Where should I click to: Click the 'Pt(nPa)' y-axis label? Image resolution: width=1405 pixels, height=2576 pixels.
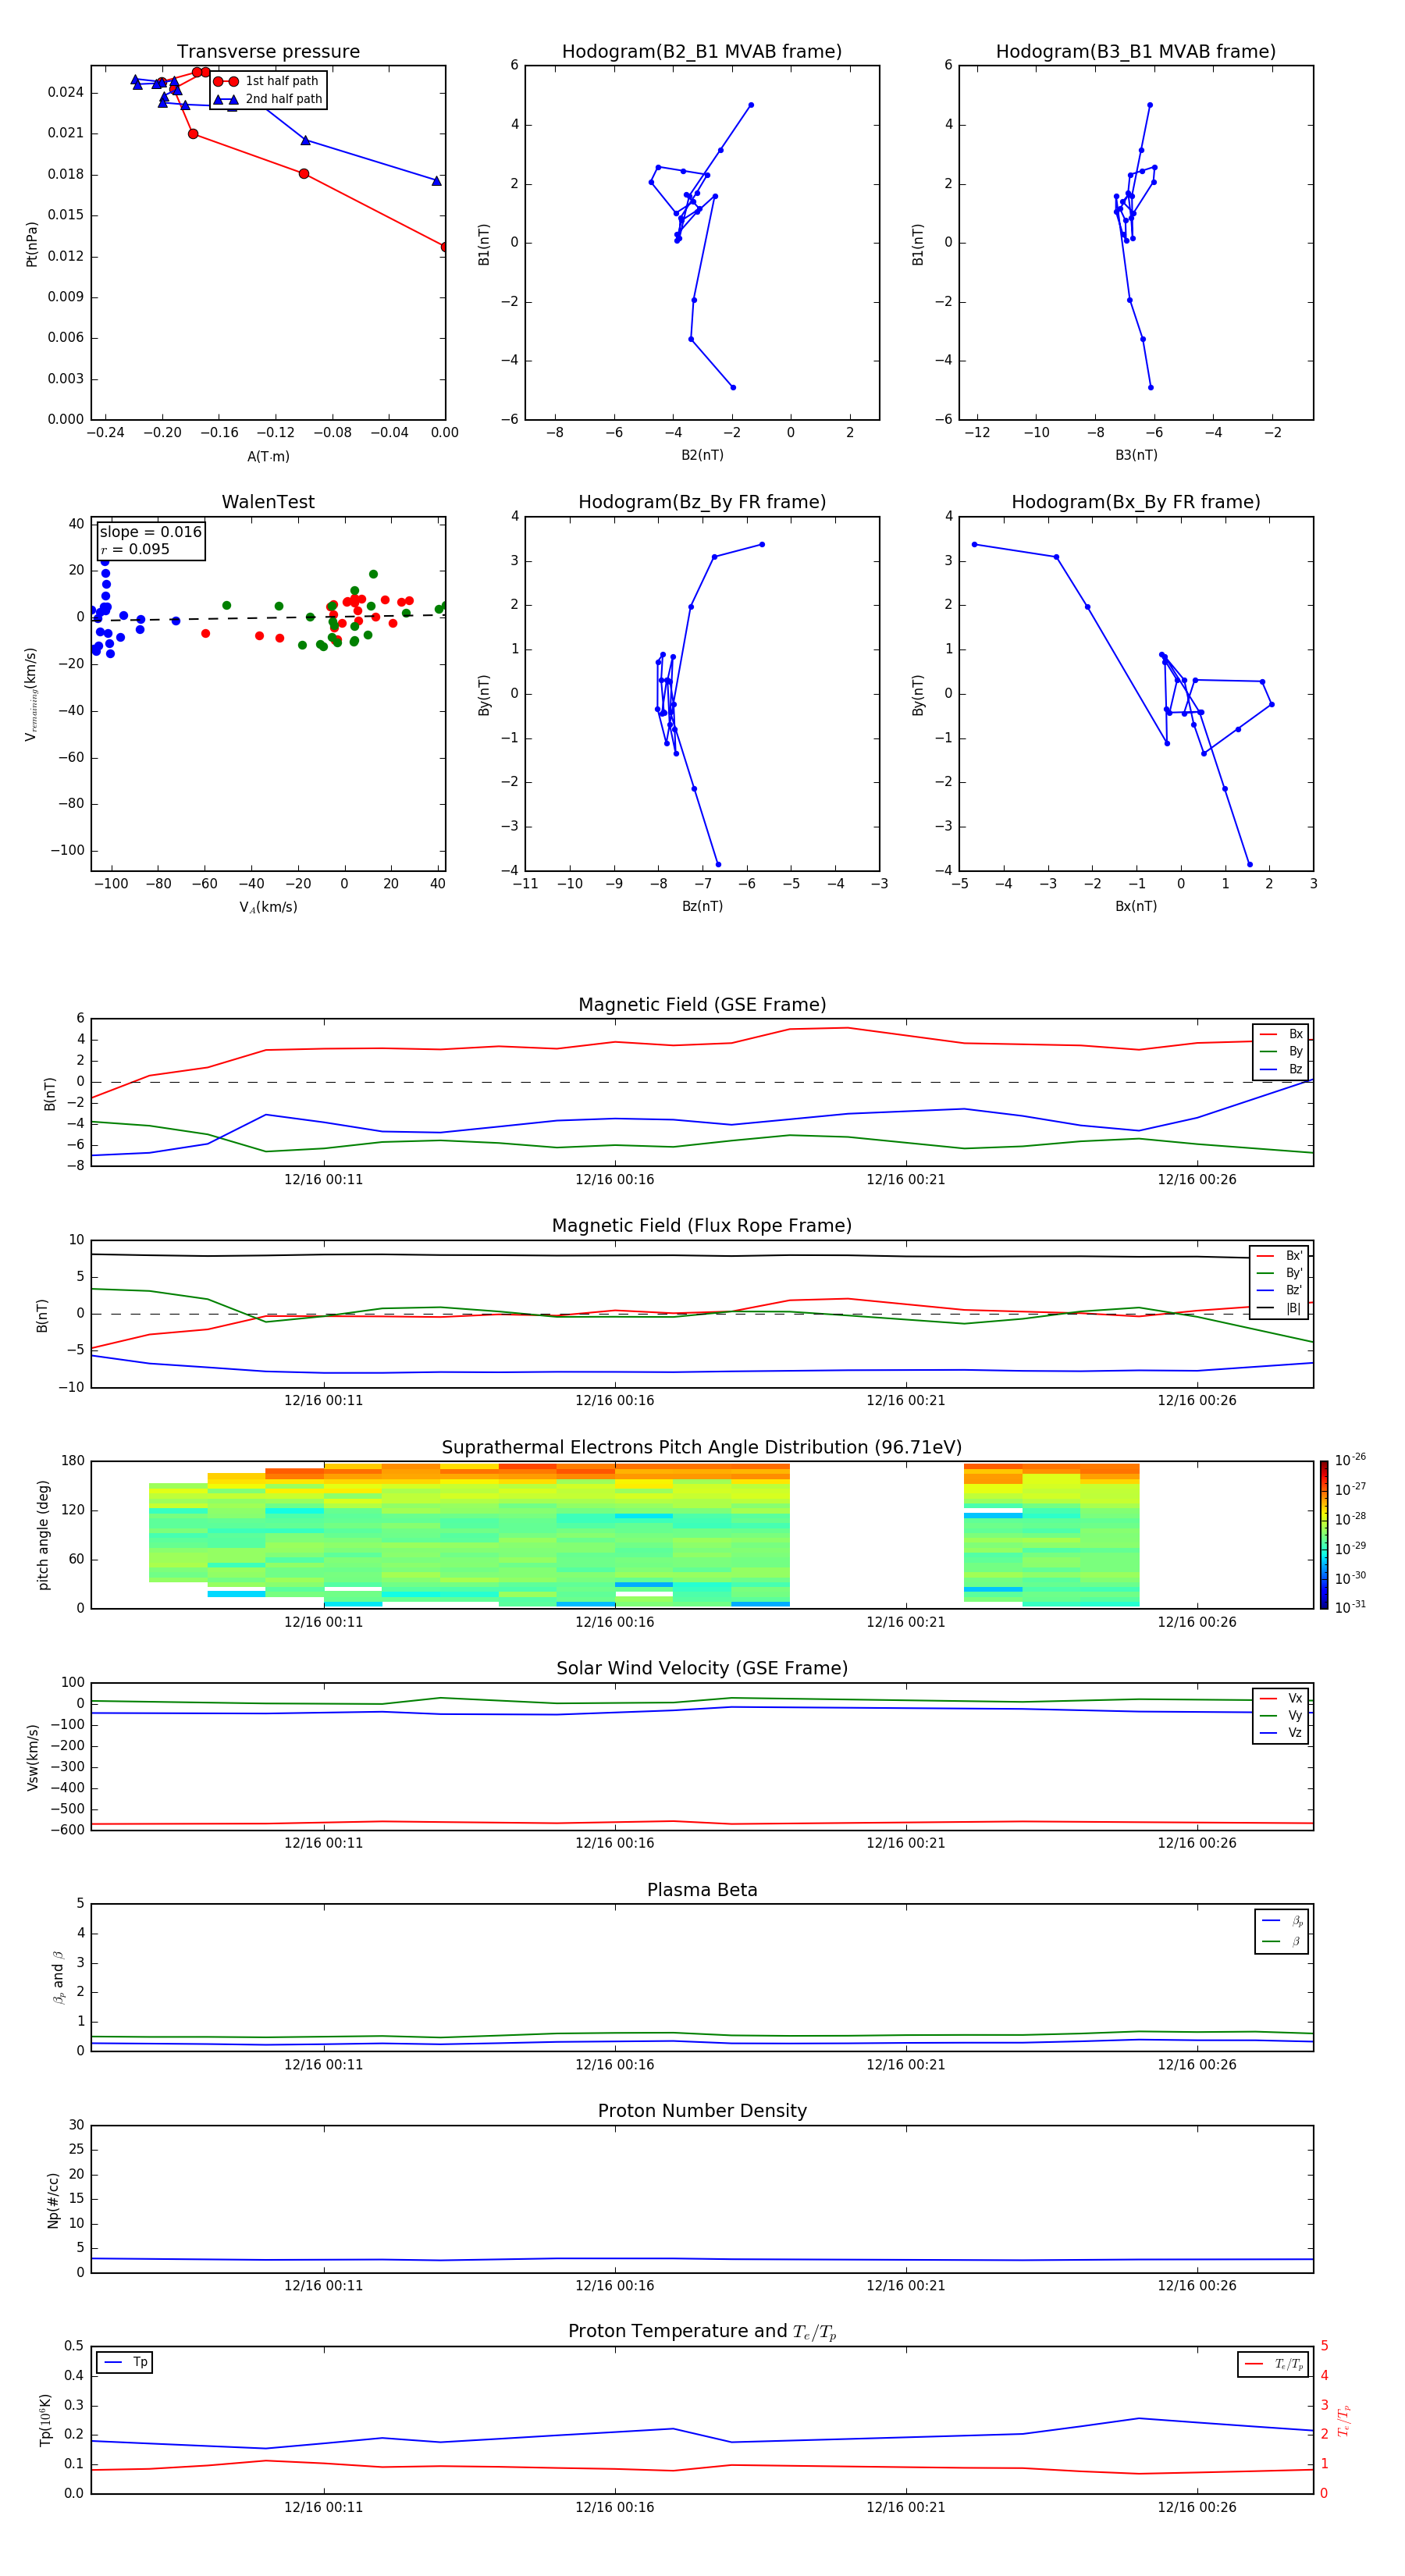31,244
